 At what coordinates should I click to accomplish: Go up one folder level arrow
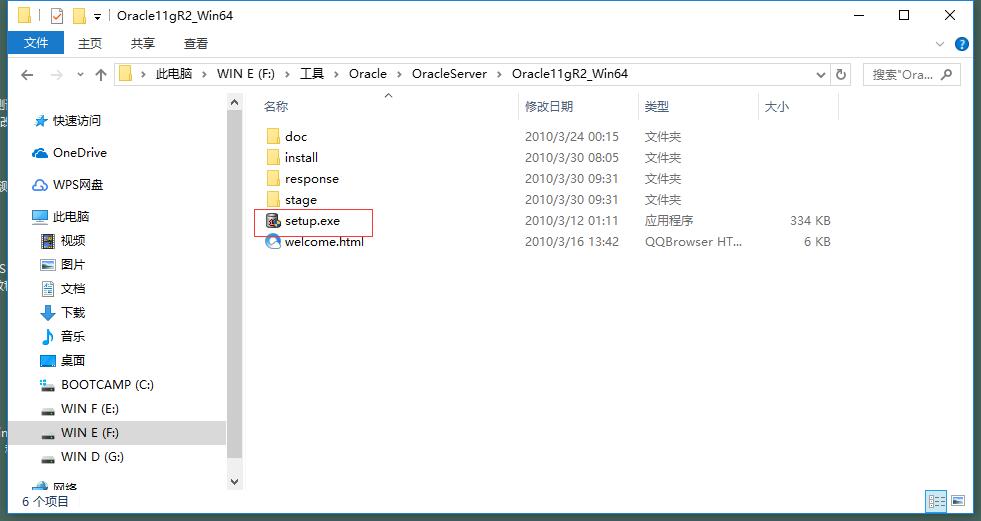(101, 75)
